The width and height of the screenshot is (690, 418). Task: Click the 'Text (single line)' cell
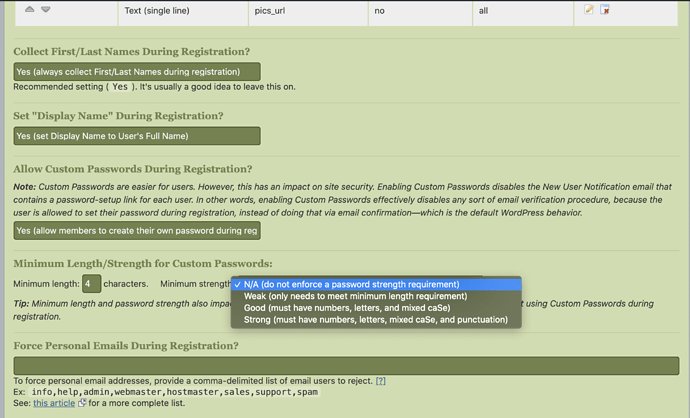183,13
